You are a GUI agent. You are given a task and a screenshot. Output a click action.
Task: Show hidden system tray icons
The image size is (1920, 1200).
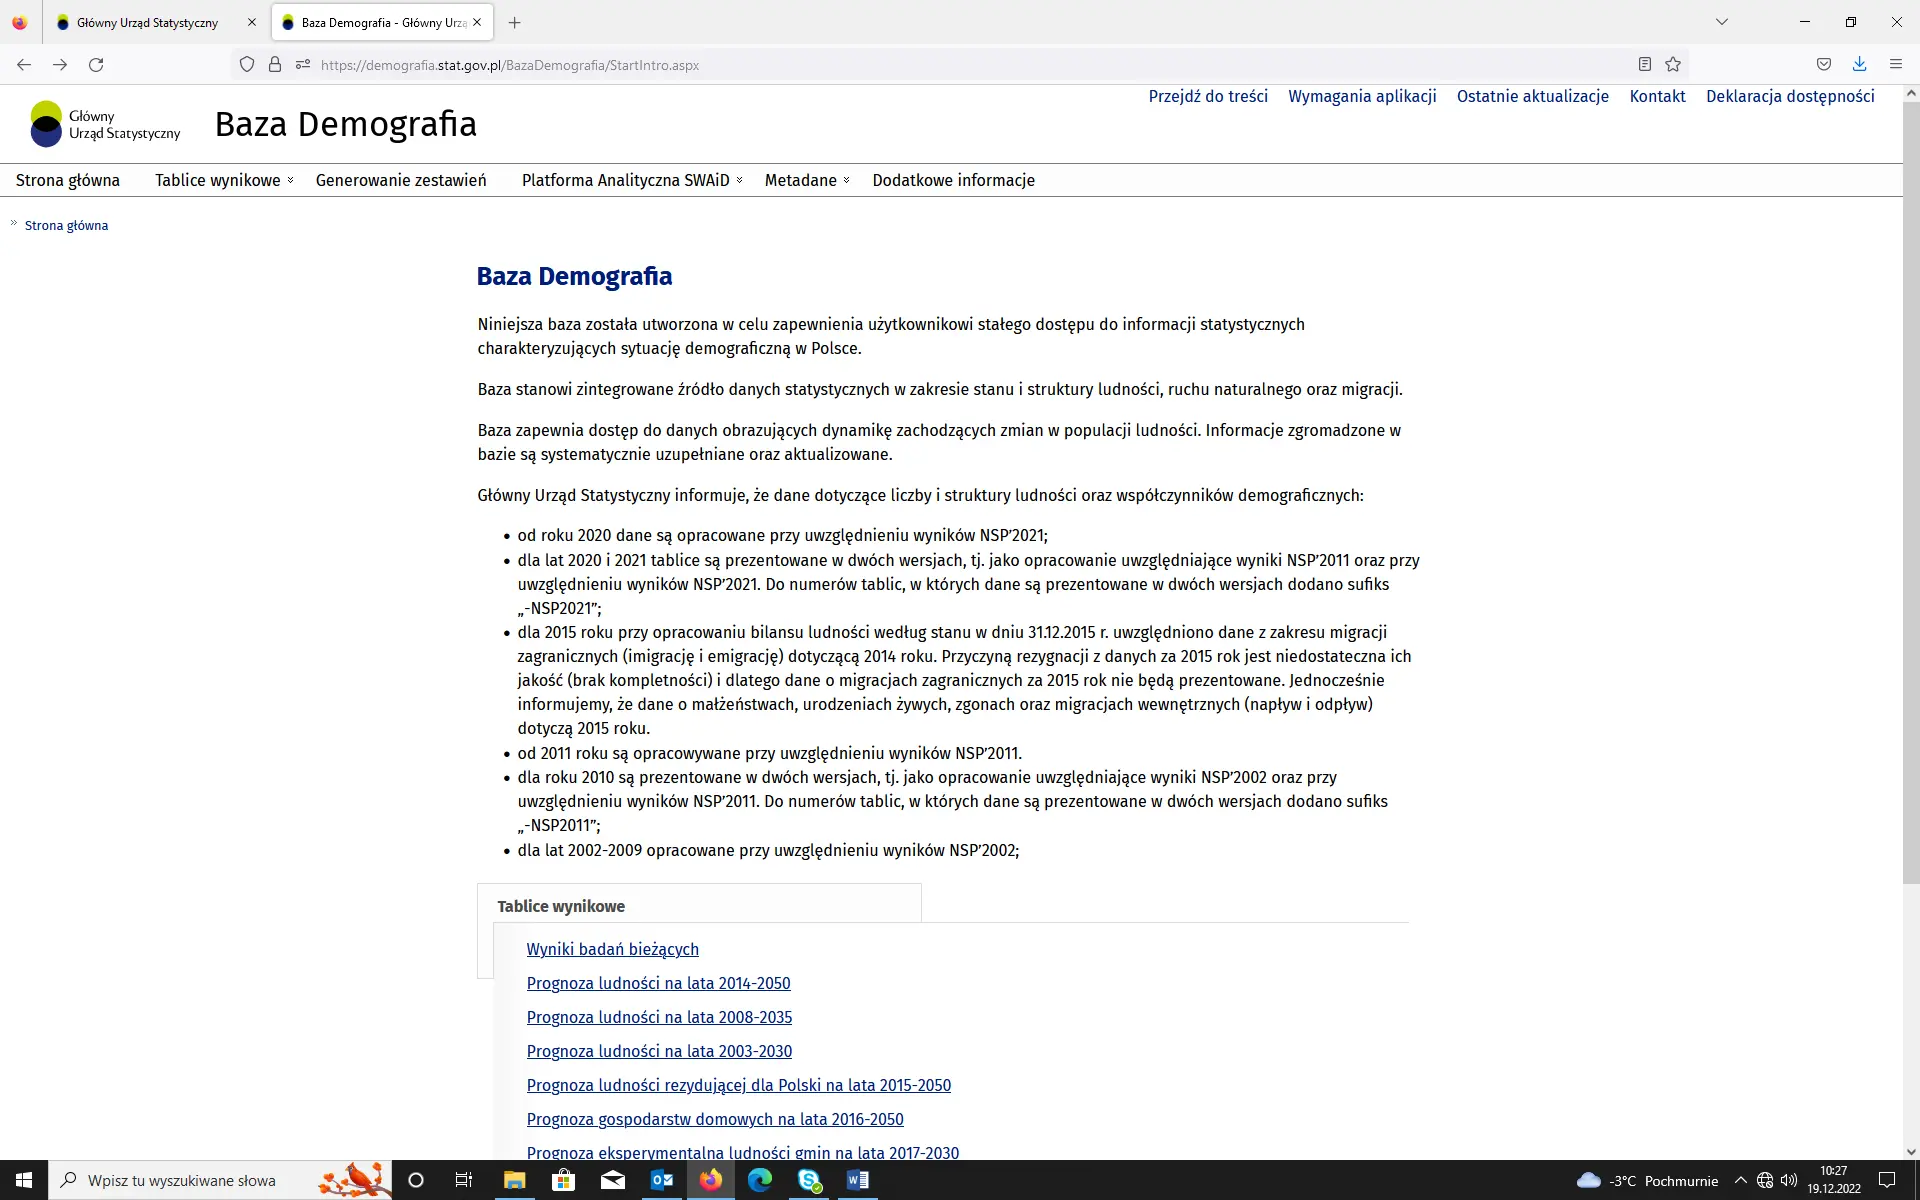1740,1180
